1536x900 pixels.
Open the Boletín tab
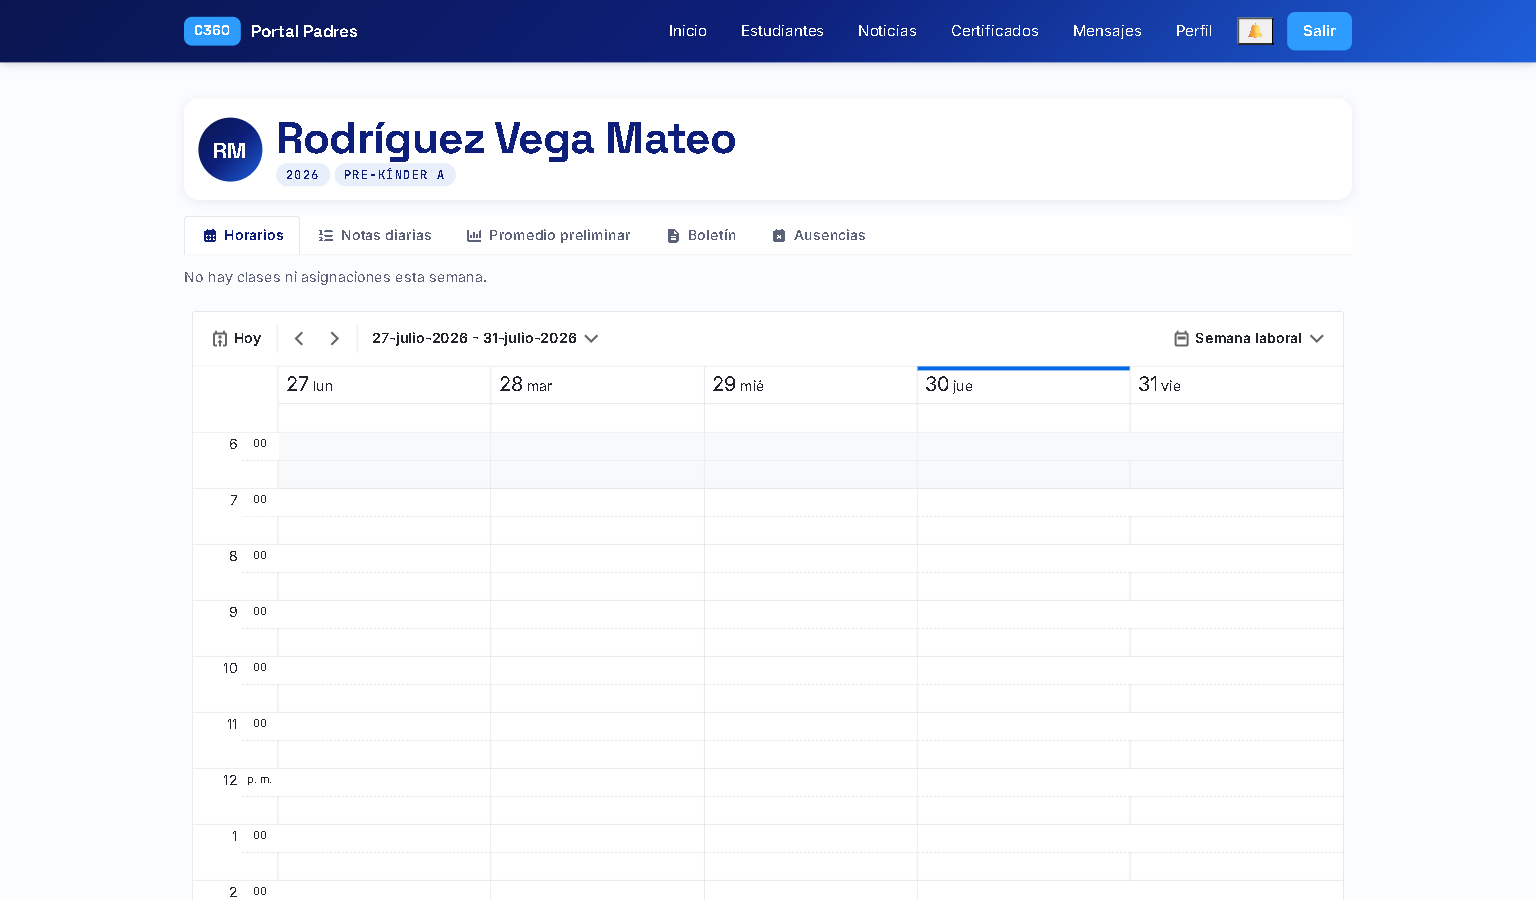702,236
